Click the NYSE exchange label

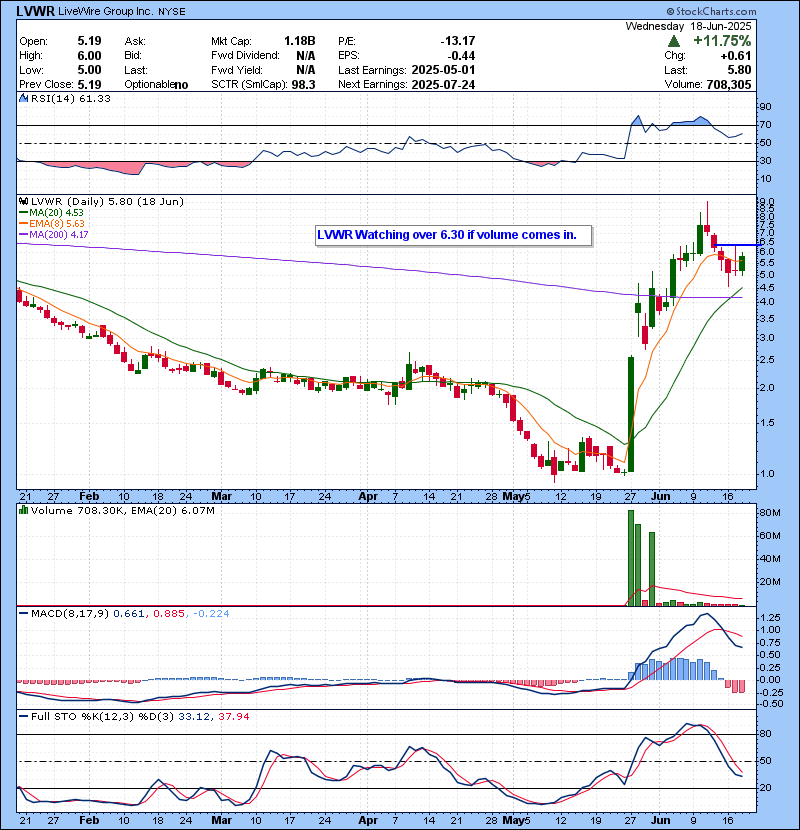(172, 12)
